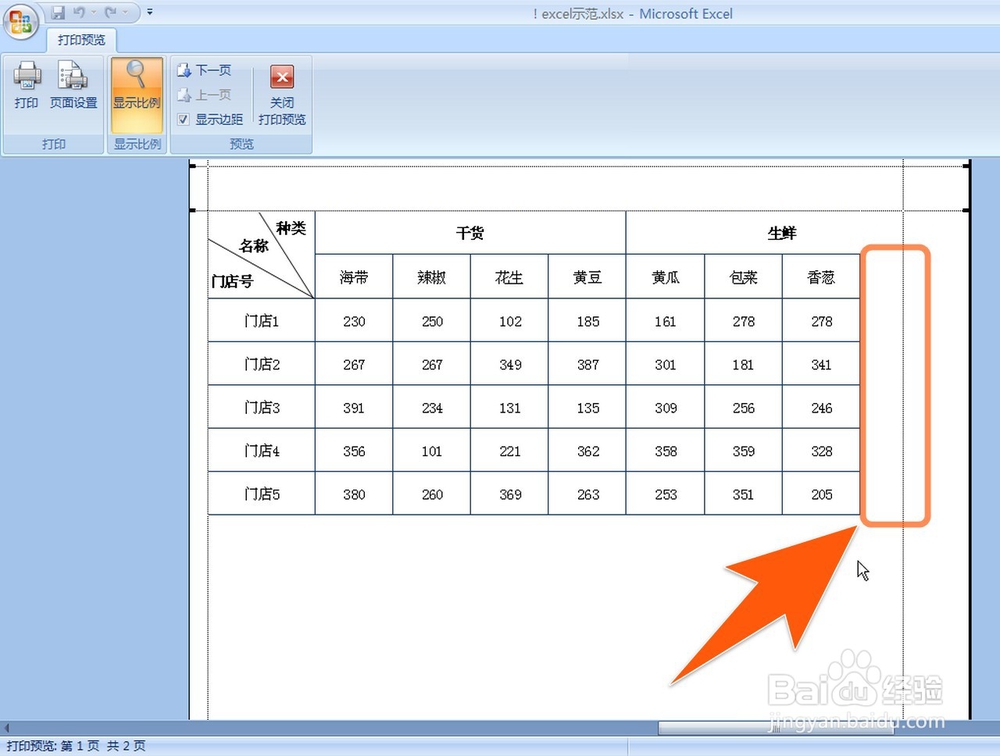Open the undo history dropdown arrow

click(93, 12)
